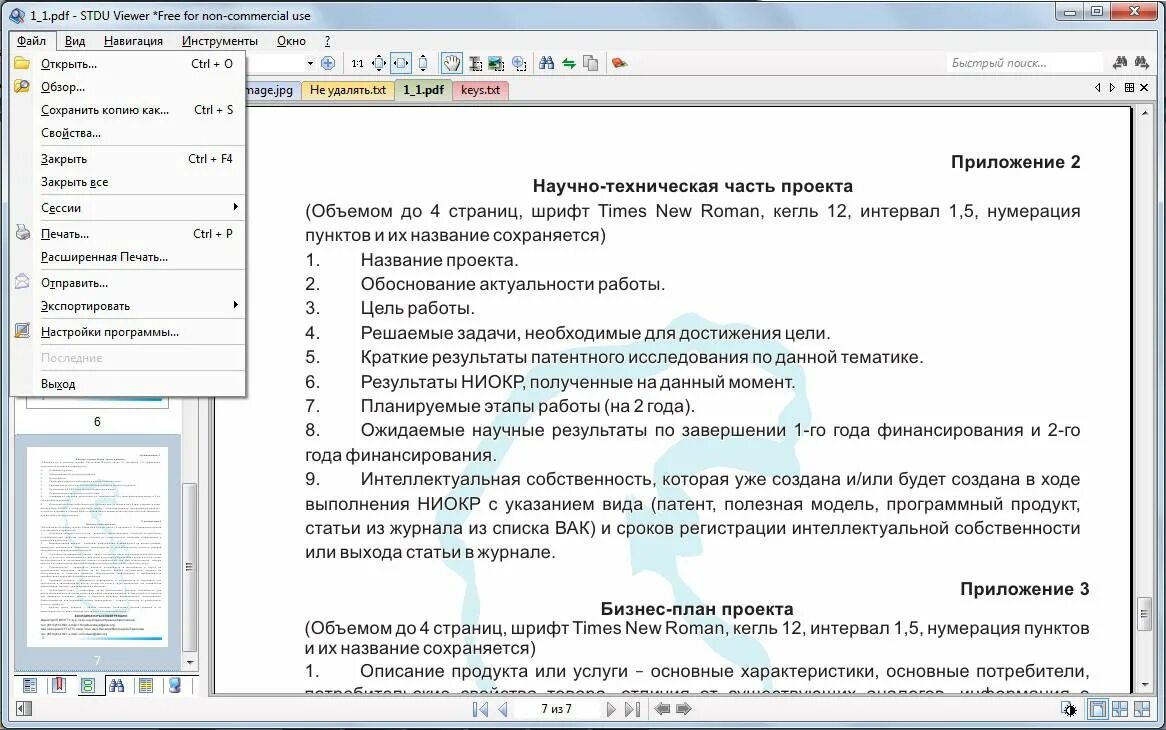The width and height of the screenshot is (1166, 730).
Task: Show the Thumbnails sidebar panel
Action: [x=88, y=685]
